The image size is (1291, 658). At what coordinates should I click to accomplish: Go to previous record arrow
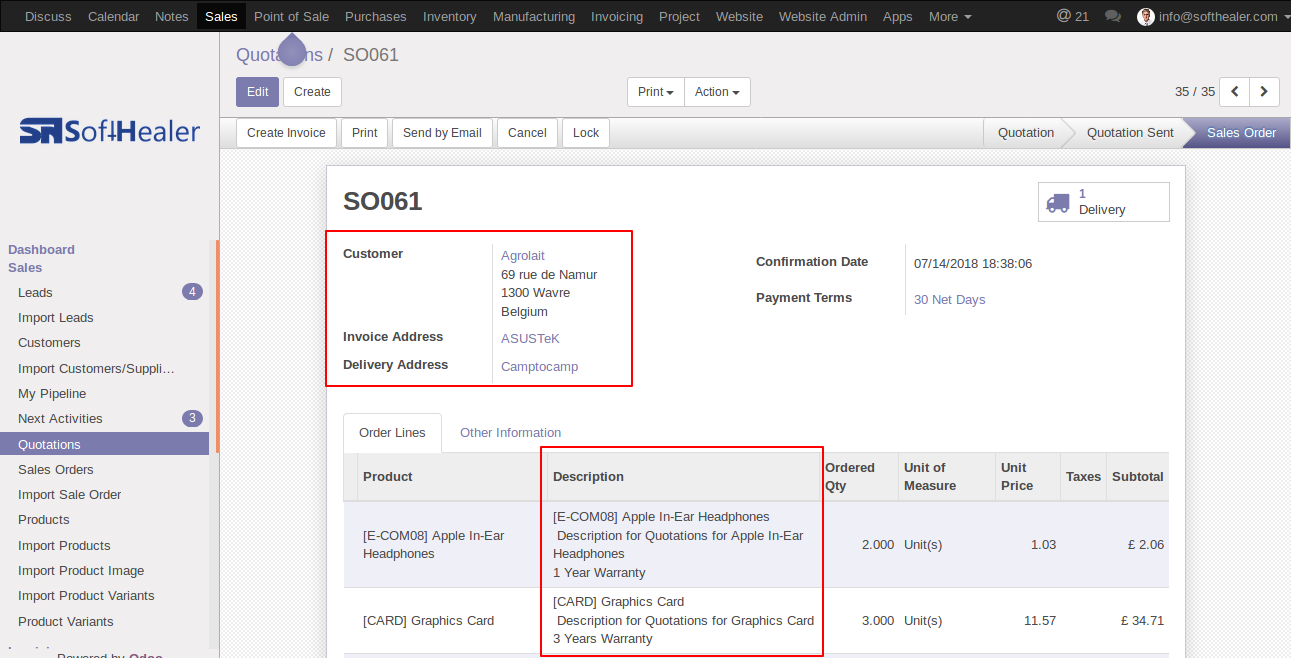(x=1235, y=92)
